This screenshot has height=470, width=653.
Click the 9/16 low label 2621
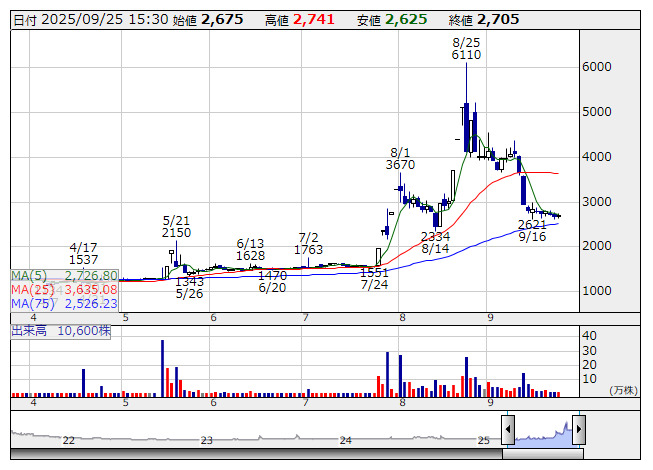pos(532,224)
